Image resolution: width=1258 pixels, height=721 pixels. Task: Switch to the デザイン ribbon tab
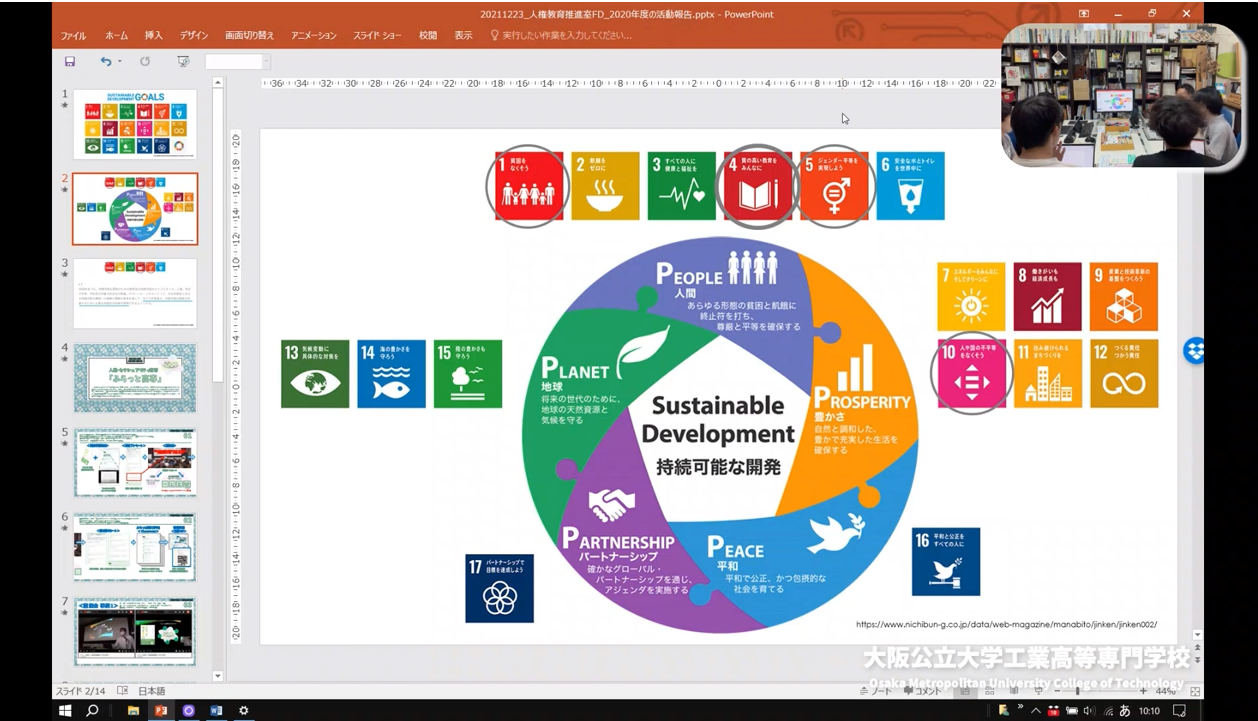point(194,35)
